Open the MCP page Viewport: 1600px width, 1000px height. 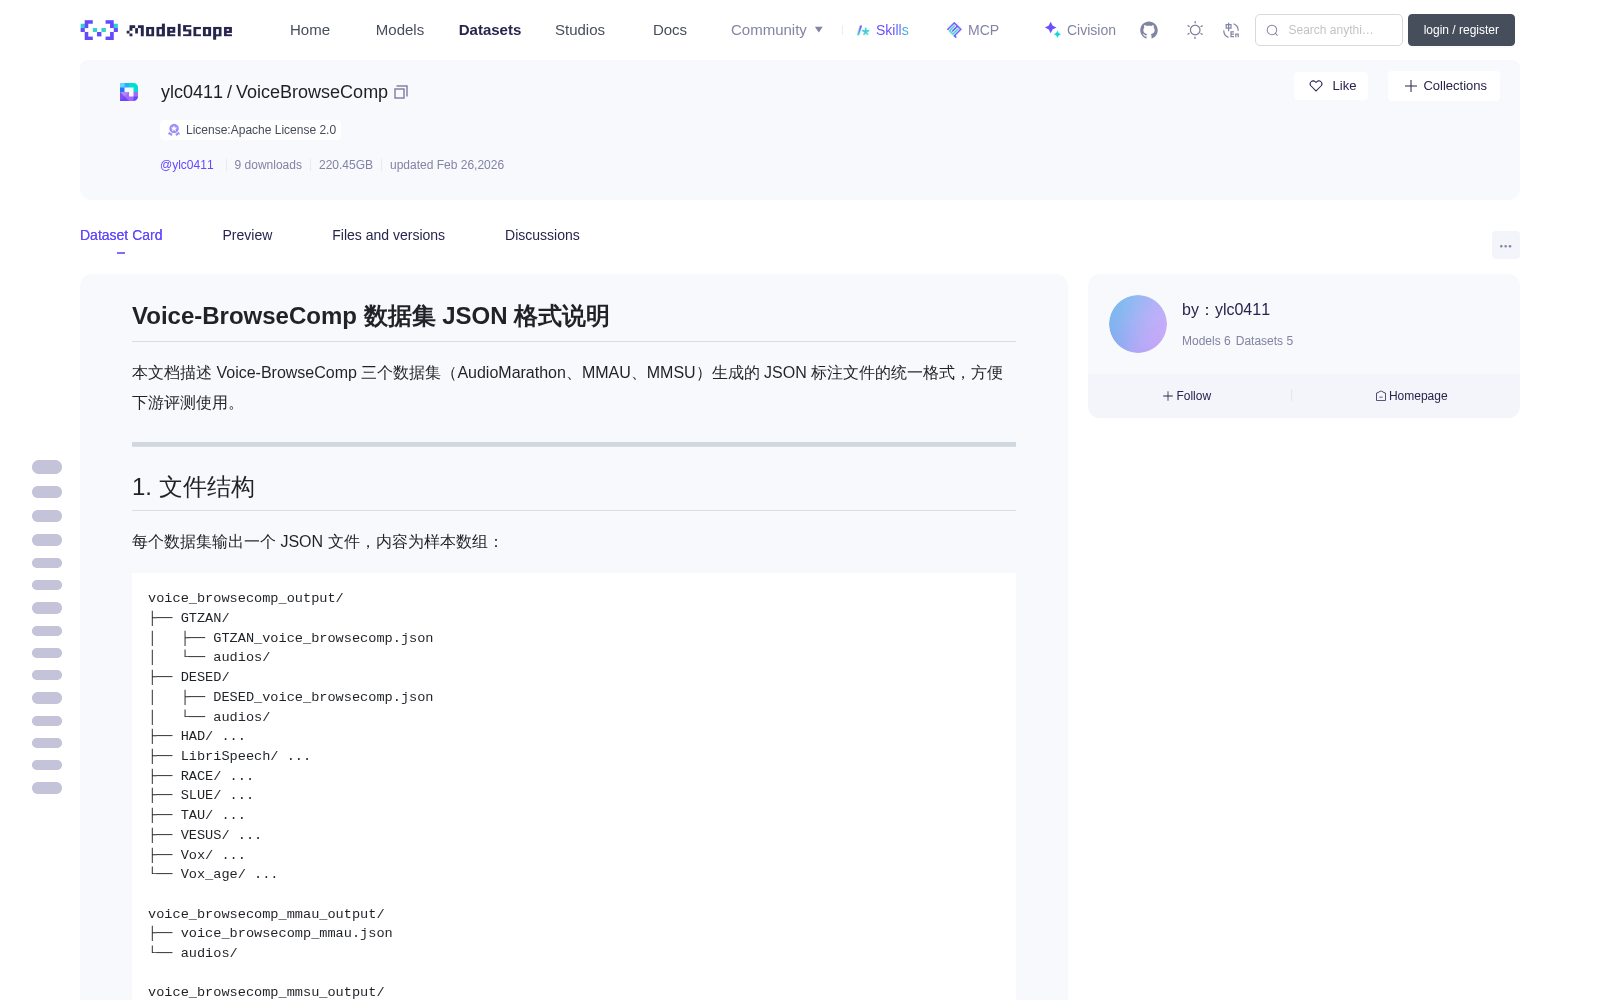point(973,30)
